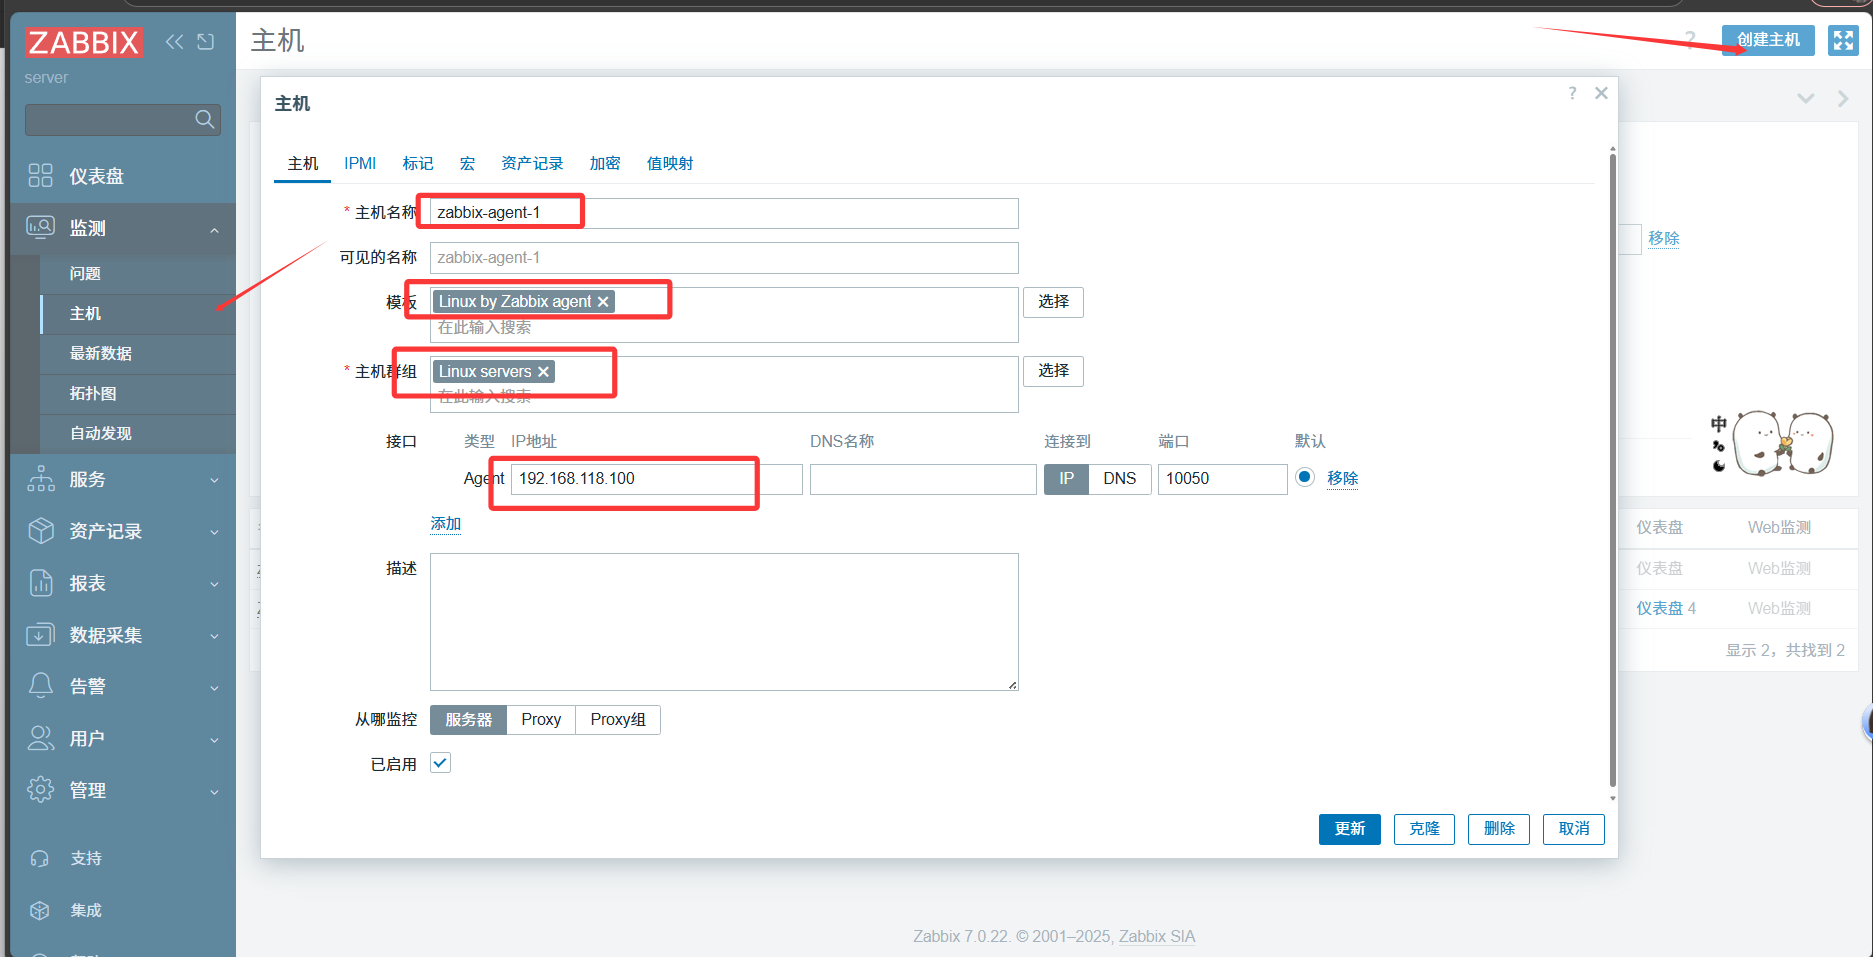Select DNS as connect-to option
This screenshot has width=1873, height=957.
pos(1119,479)
